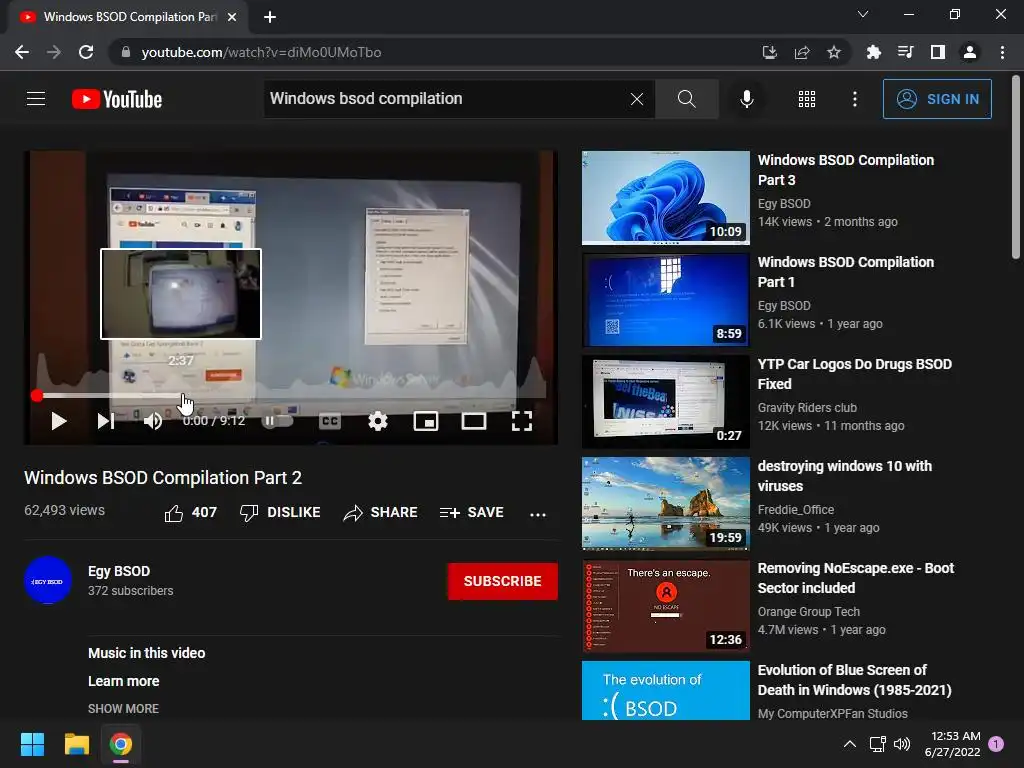Open Windows BSOD Compilation Part 3 thumbnail
Image resolution: width=1024 pixels, height=768 pixels.
(665, 198)
